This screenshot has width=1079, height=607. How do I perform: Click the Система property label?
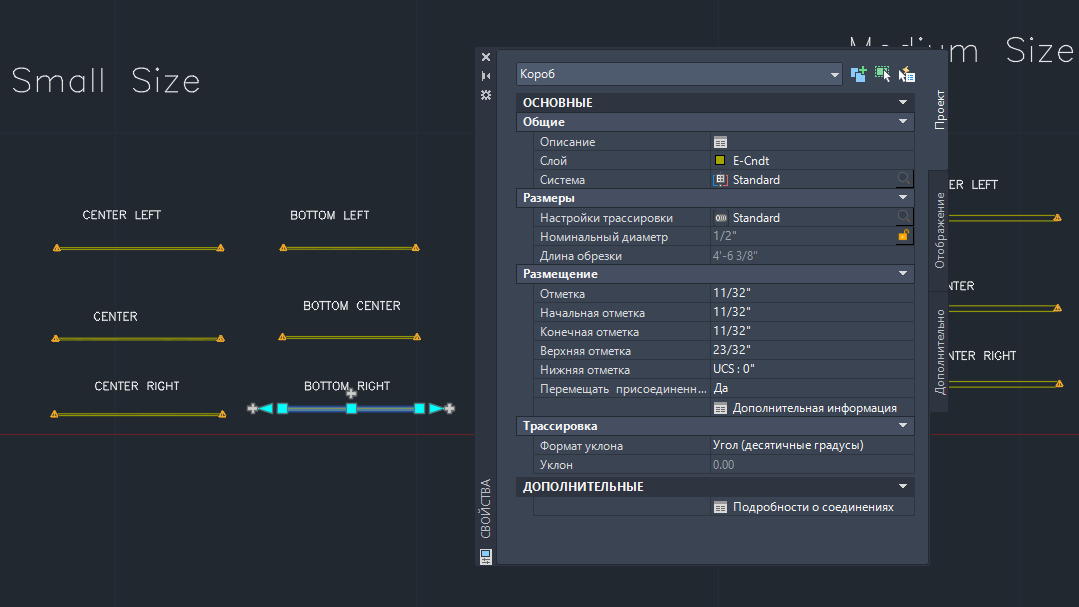tap(562, 180)
